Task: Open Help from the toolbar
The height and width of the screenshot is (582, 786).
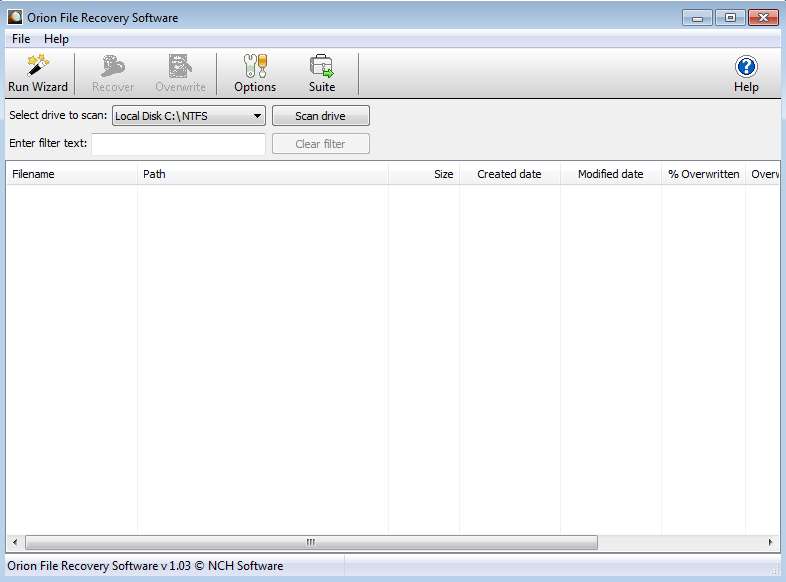Action: pos(746,74)
